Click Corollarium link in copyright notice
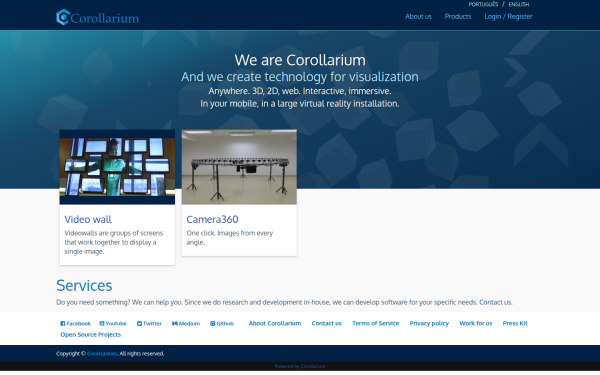The height and width of the screenshot is (375, 600). pyautogui.click(x=102, y=354)
